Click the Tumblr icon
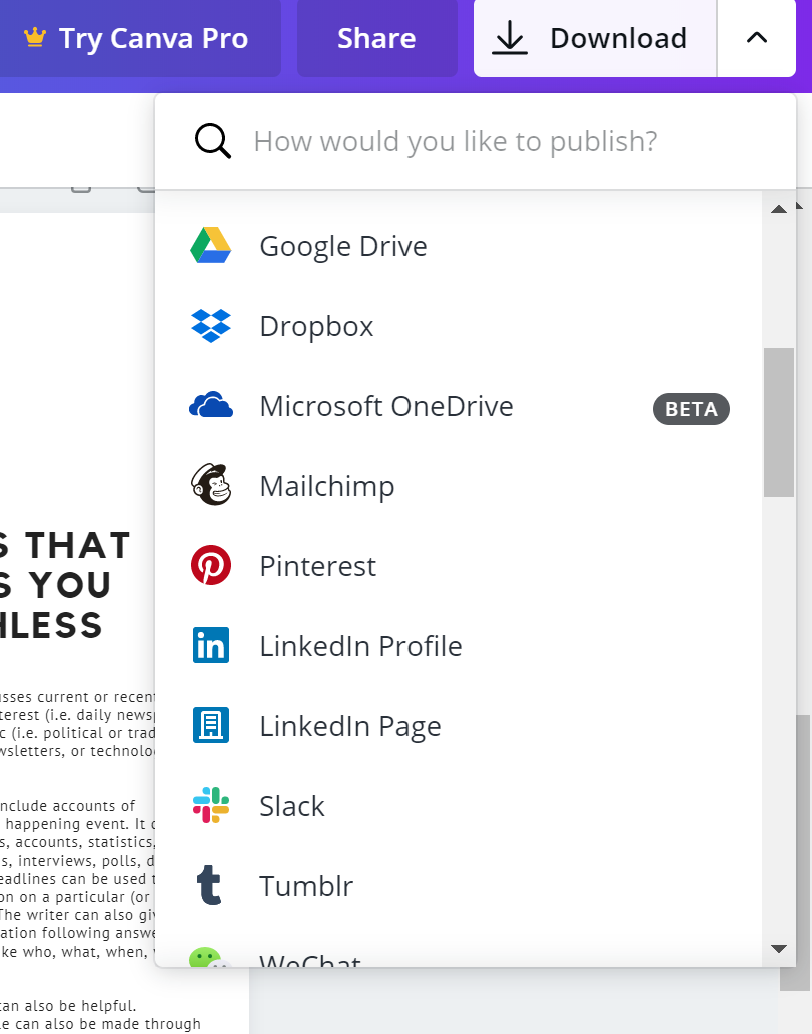The width and height of the screenshot is (812, 1034). tap(211, 885)
